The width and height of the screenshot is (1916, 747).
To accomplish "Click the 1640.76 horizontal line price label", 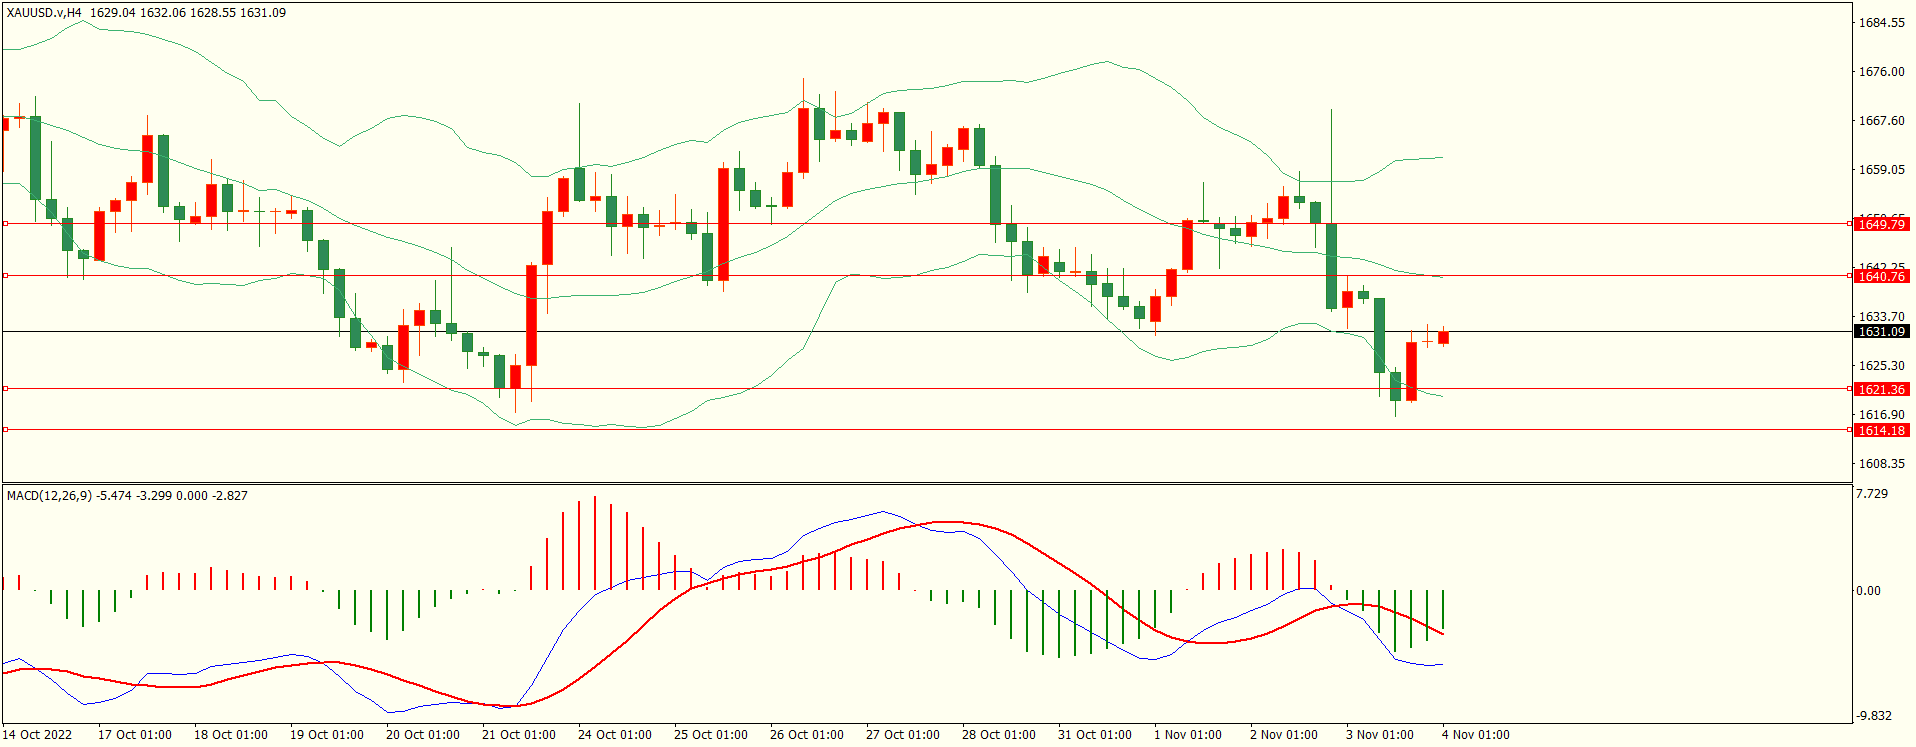I will pos(1881,276).
